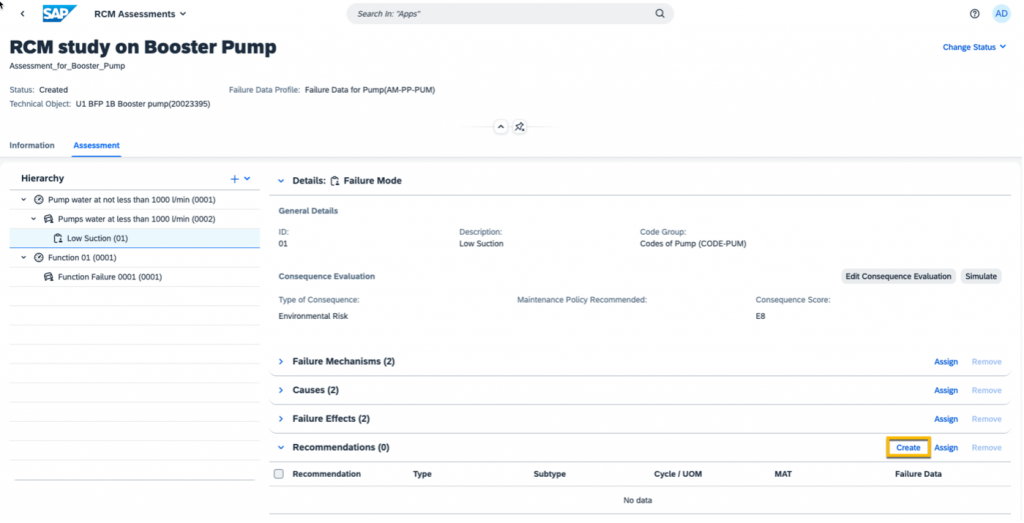This screenshot has height=523, width=1024.
Task: Click the search magnifier icon
Action: coord(660,14)
